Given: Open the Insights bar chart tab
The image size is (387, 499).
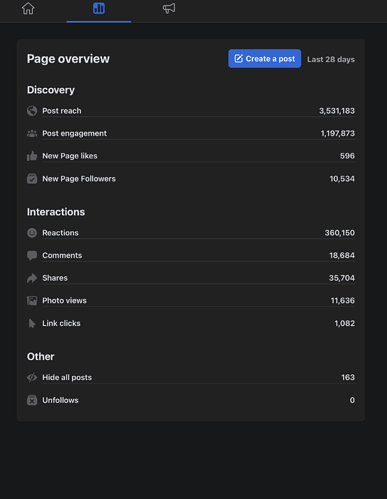Looking at the screenshot, I should [99, 8].
